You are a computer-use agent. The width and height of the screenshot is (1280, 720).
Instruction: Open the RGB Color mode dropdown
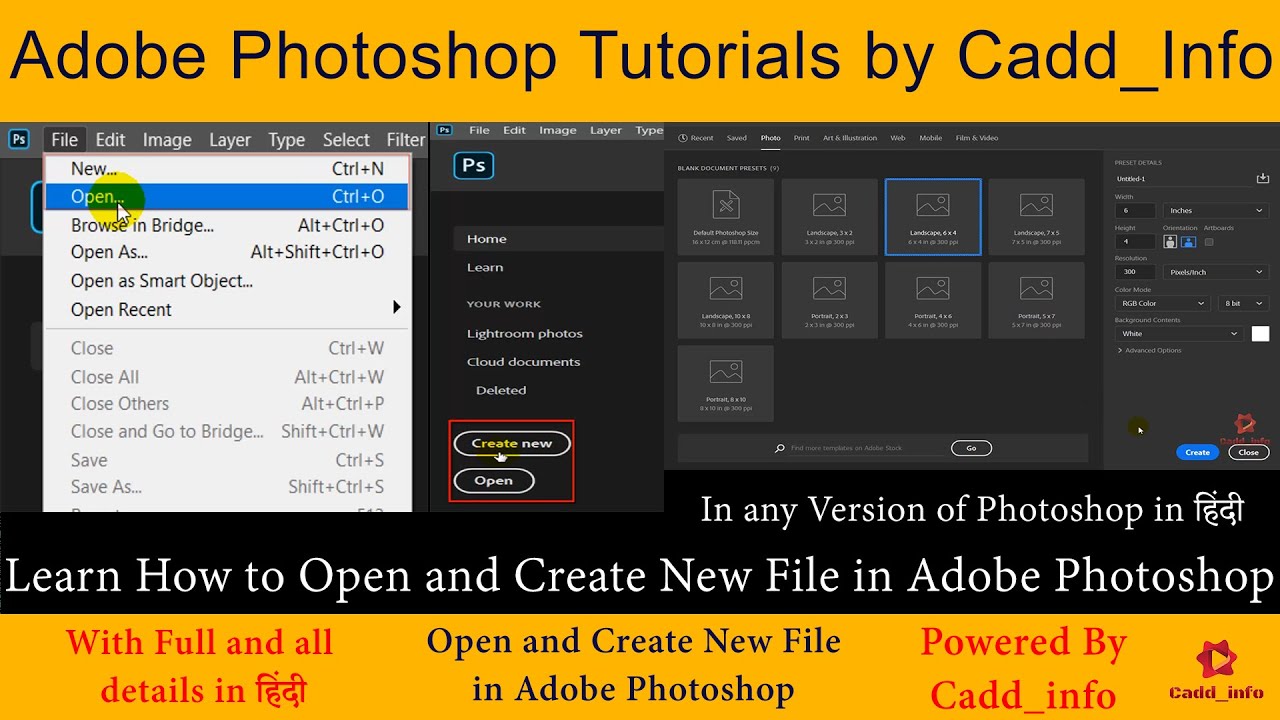[1162, 303]
